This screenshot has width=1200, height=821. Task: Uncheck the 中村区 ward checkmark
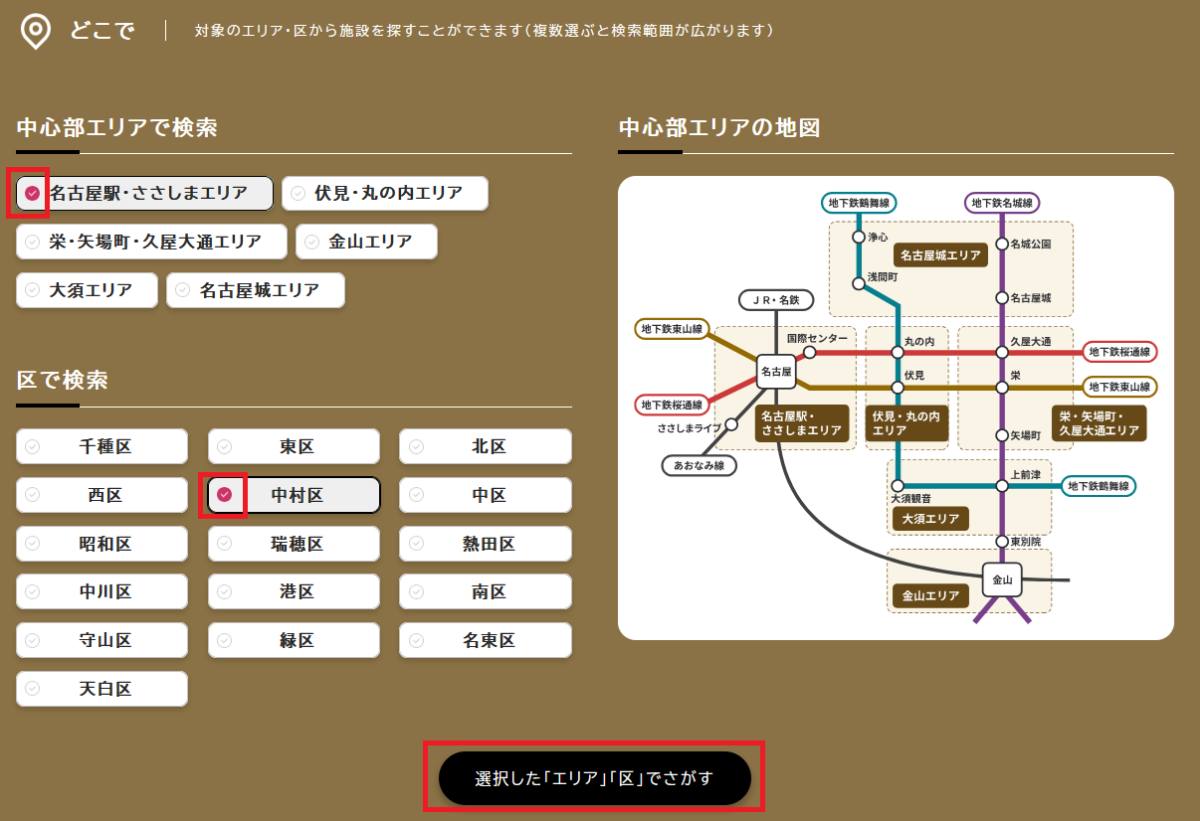pyautogui.click(x=225, y=495)
